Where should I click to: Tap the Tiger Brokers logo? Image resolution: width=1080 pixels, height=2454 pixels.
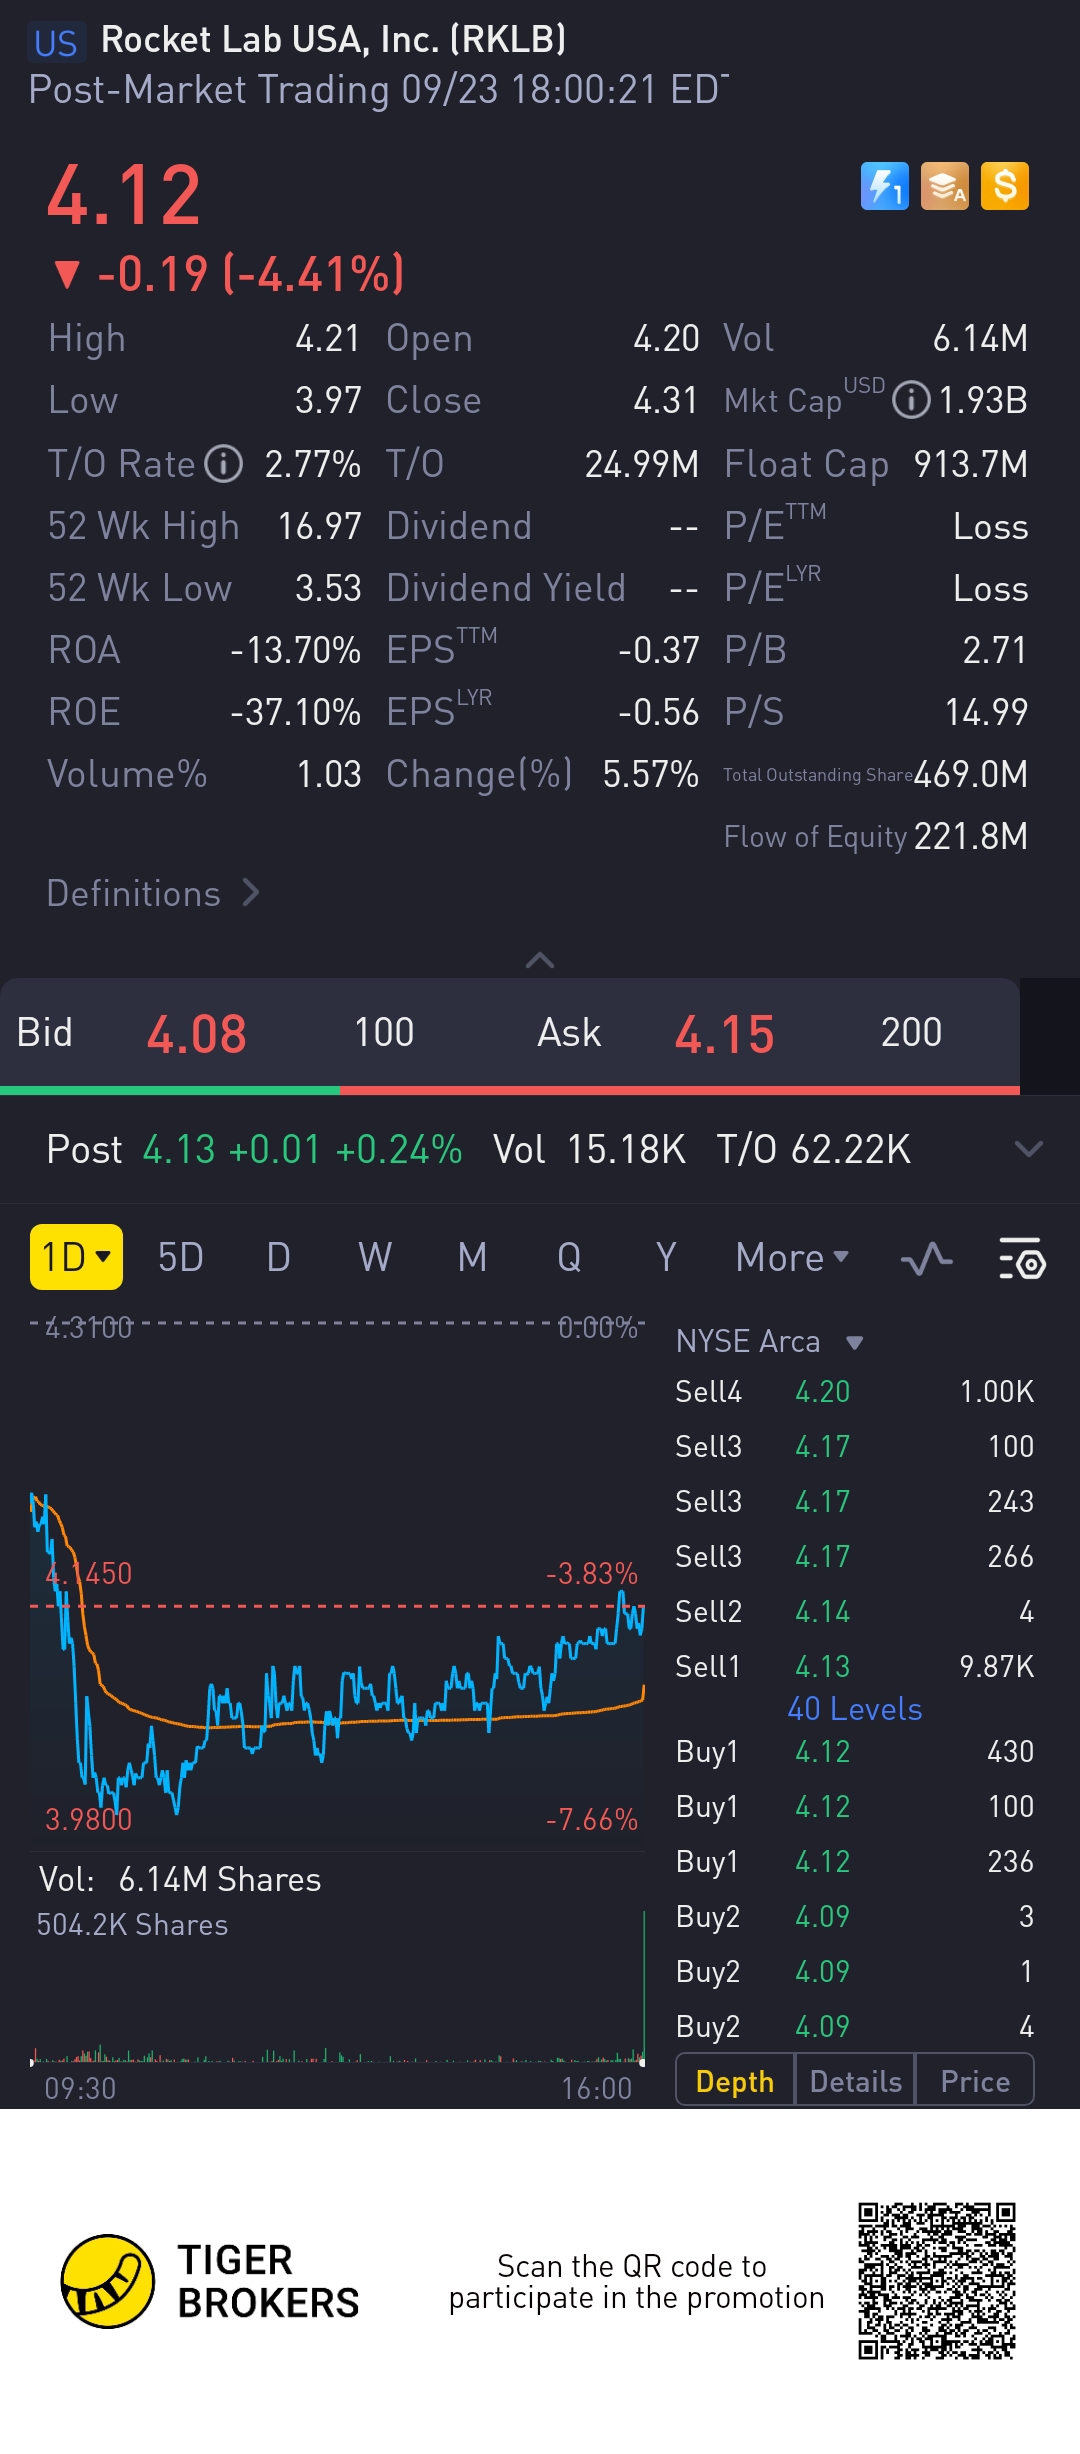click(x=108, y=2281)
